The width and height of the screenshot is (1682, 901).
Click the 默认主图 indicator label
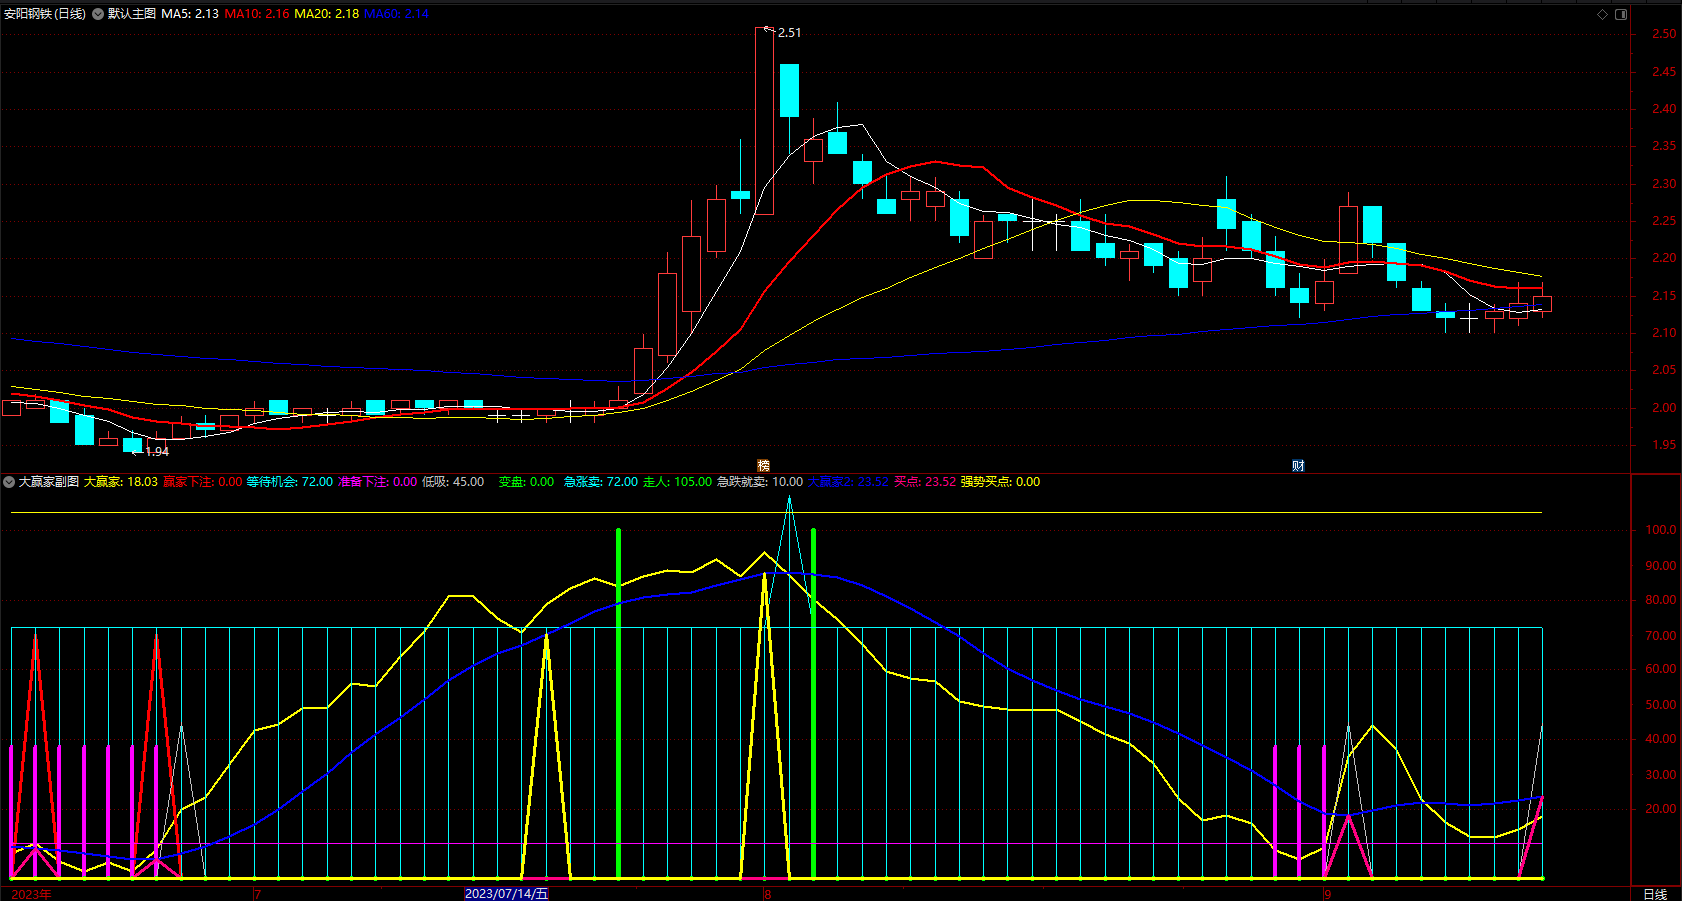[132, 14]
